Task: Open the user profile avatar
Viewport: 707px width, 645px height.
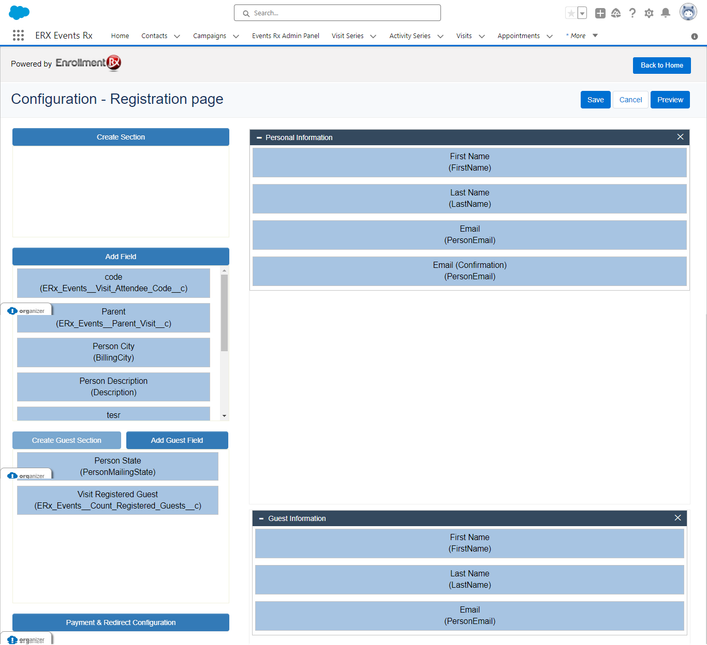Action: coord(688,13)
